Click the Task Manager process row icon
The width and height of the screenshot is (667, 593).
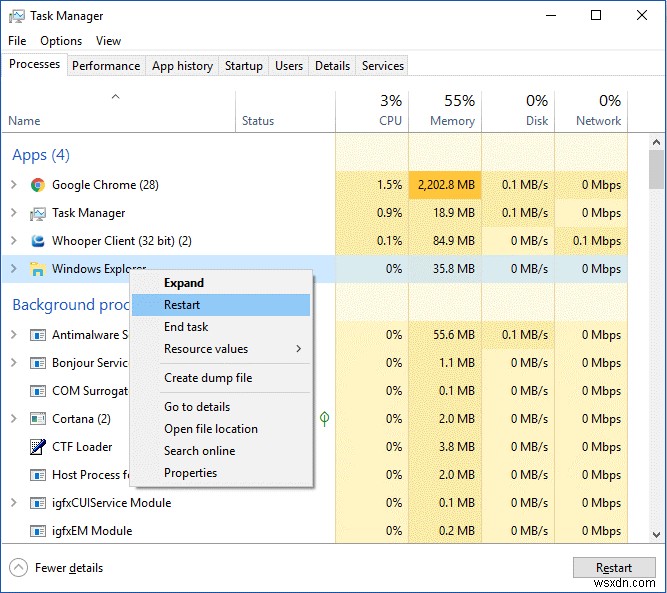(x=38, y=213)
